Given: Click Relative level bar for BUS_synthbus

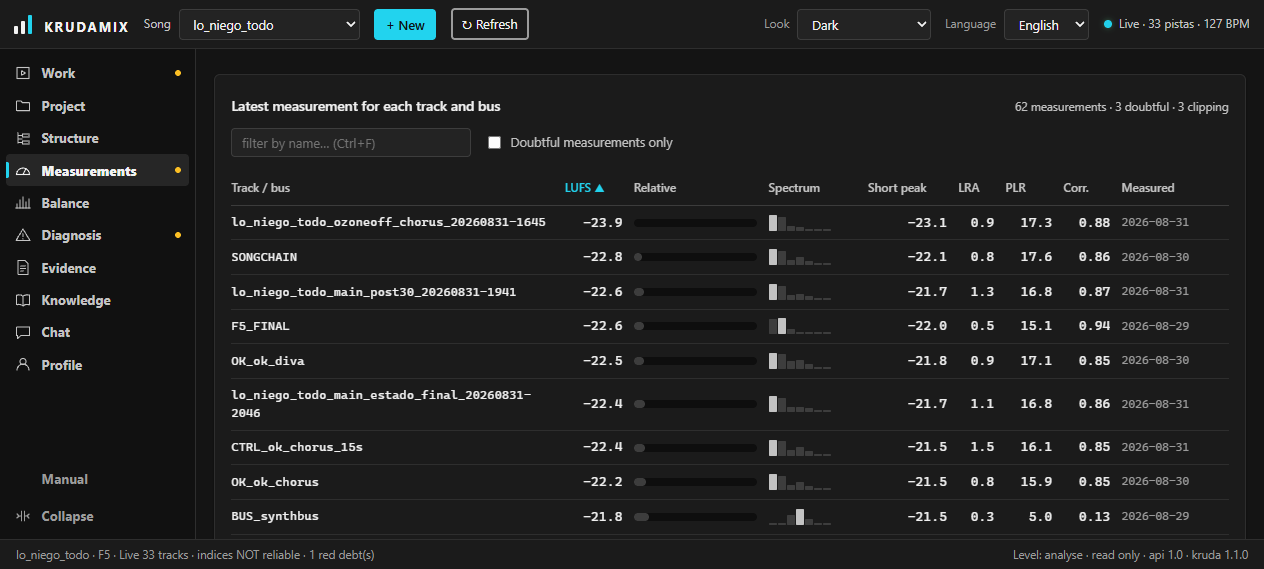Looking at the screenshot, I should click(x=695, y=516).
